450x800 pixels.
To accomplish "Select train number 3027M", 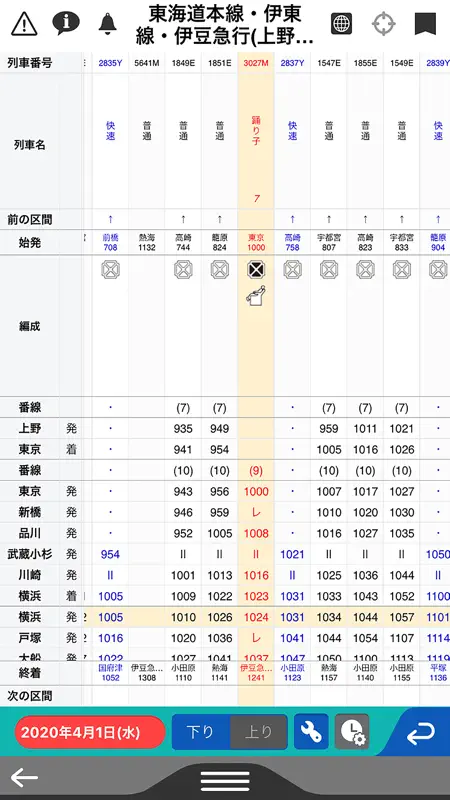I will (256, 63).
